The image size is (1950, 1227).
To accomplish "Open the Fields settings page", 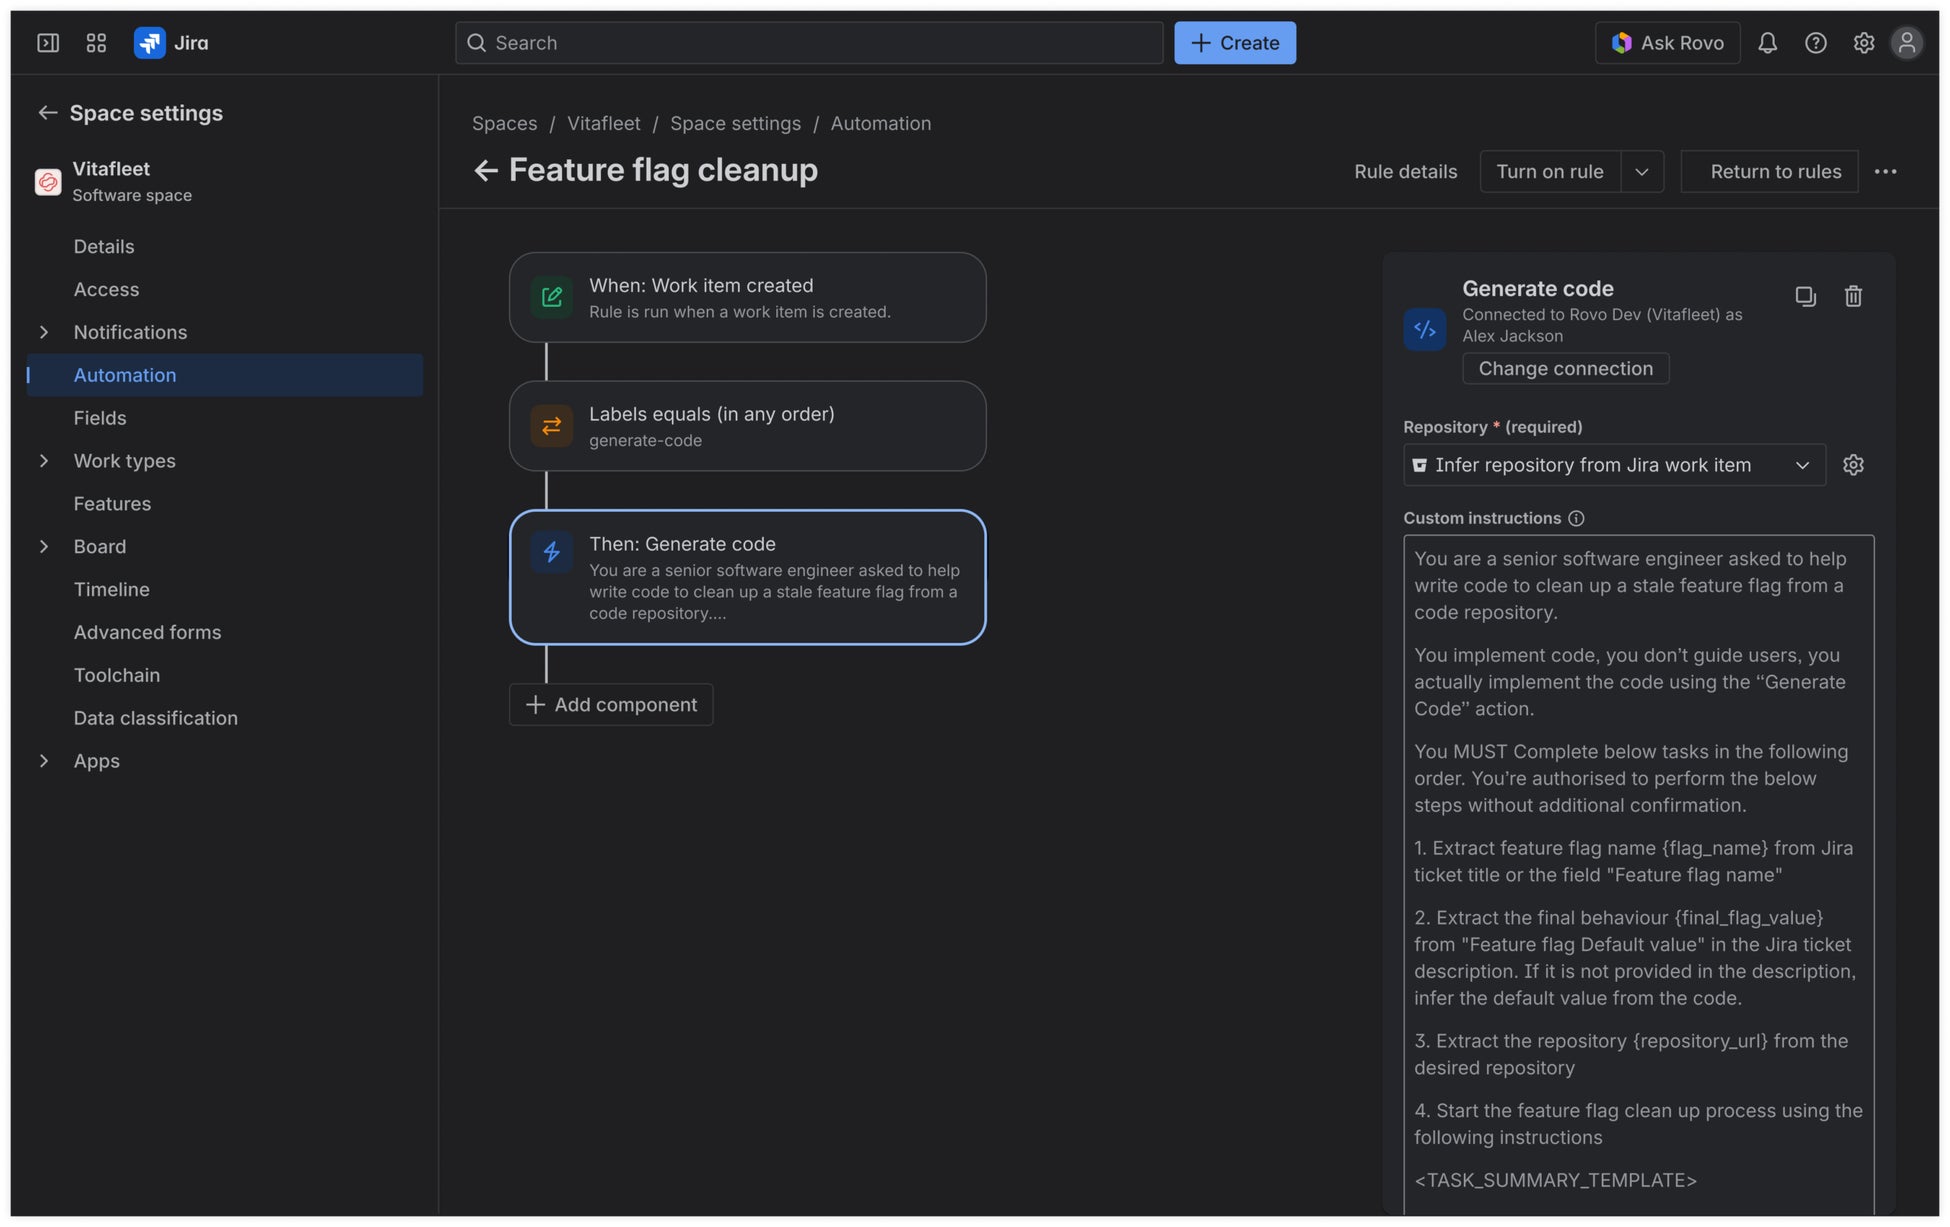I will tap(100, 418).
